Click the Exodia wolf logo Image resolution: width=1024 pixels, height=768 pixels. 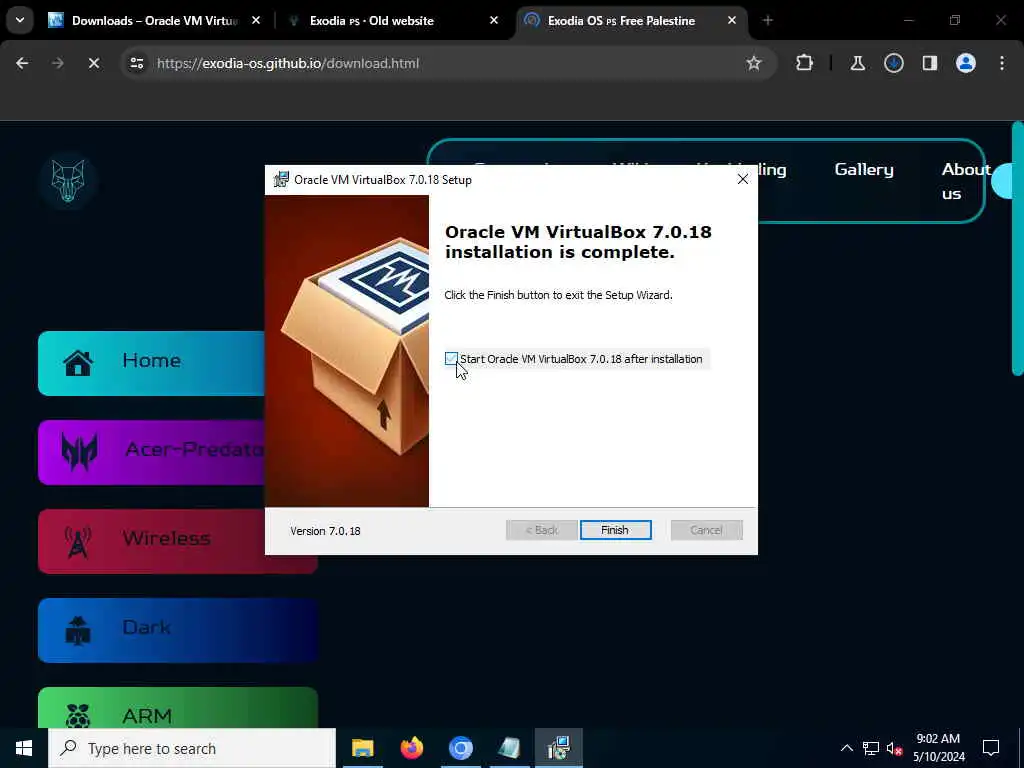click(68, 181)
